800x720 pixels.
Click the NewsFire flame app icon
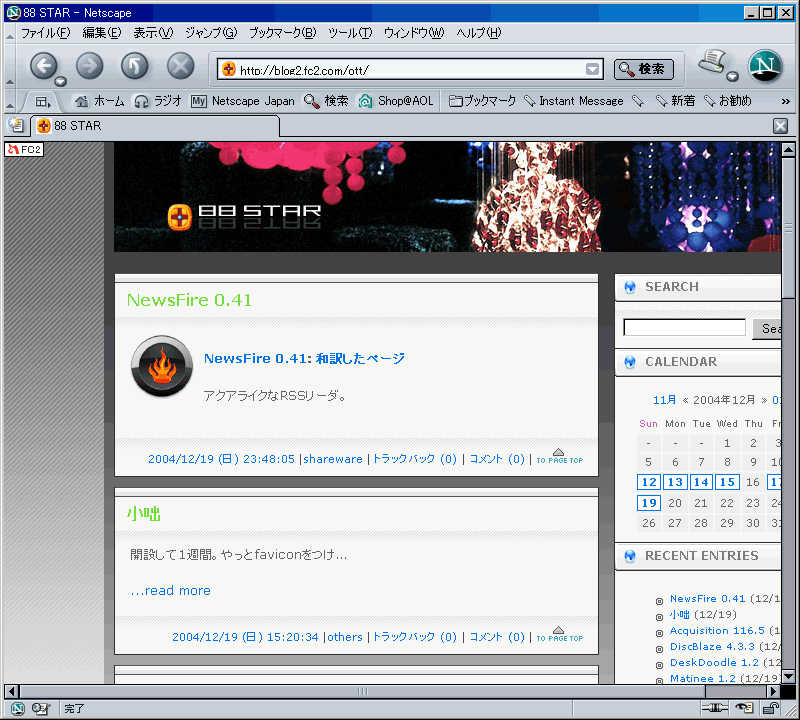[162, 366]
